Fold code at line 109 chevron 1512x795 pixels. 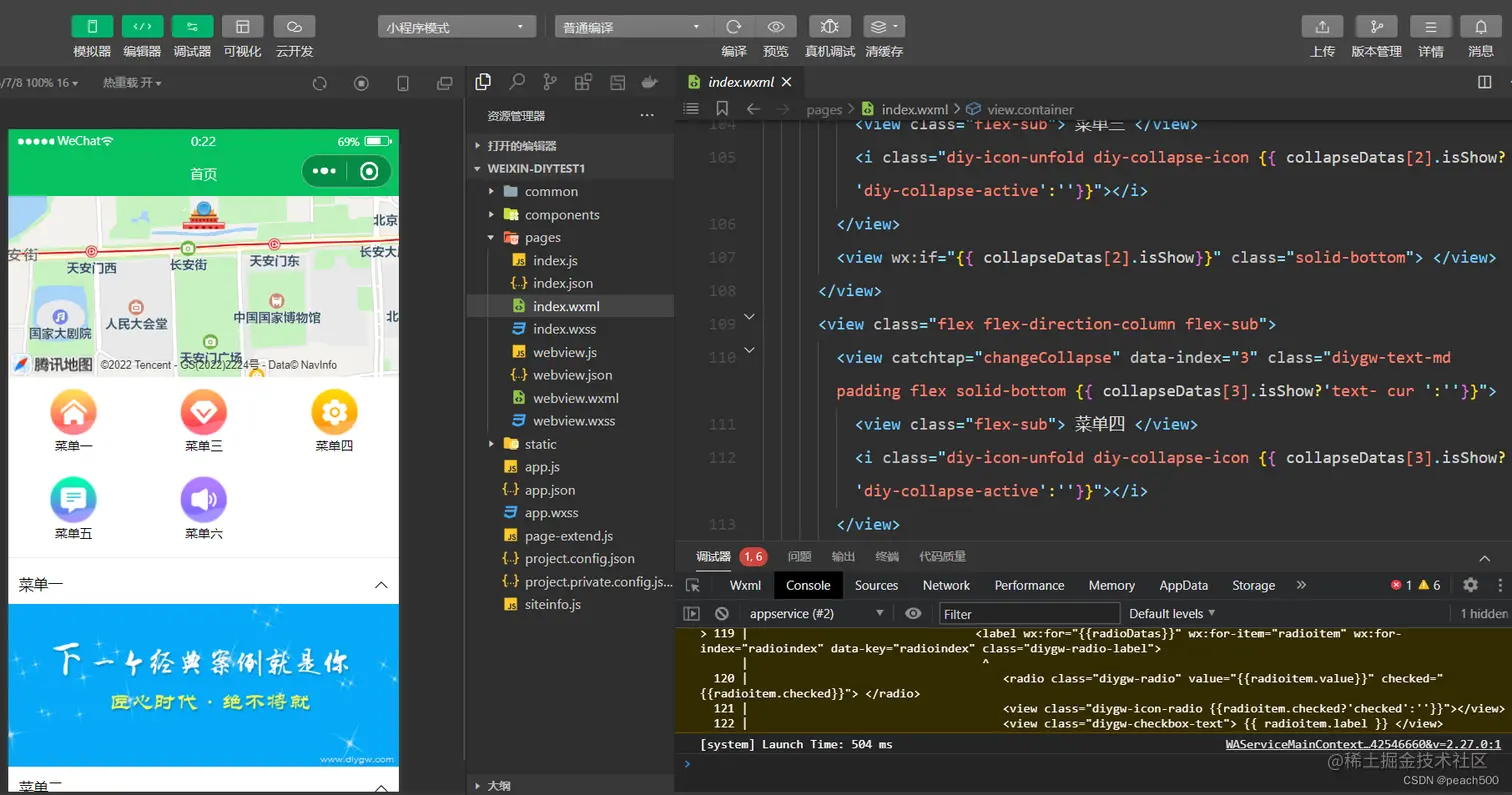[750, 317]
